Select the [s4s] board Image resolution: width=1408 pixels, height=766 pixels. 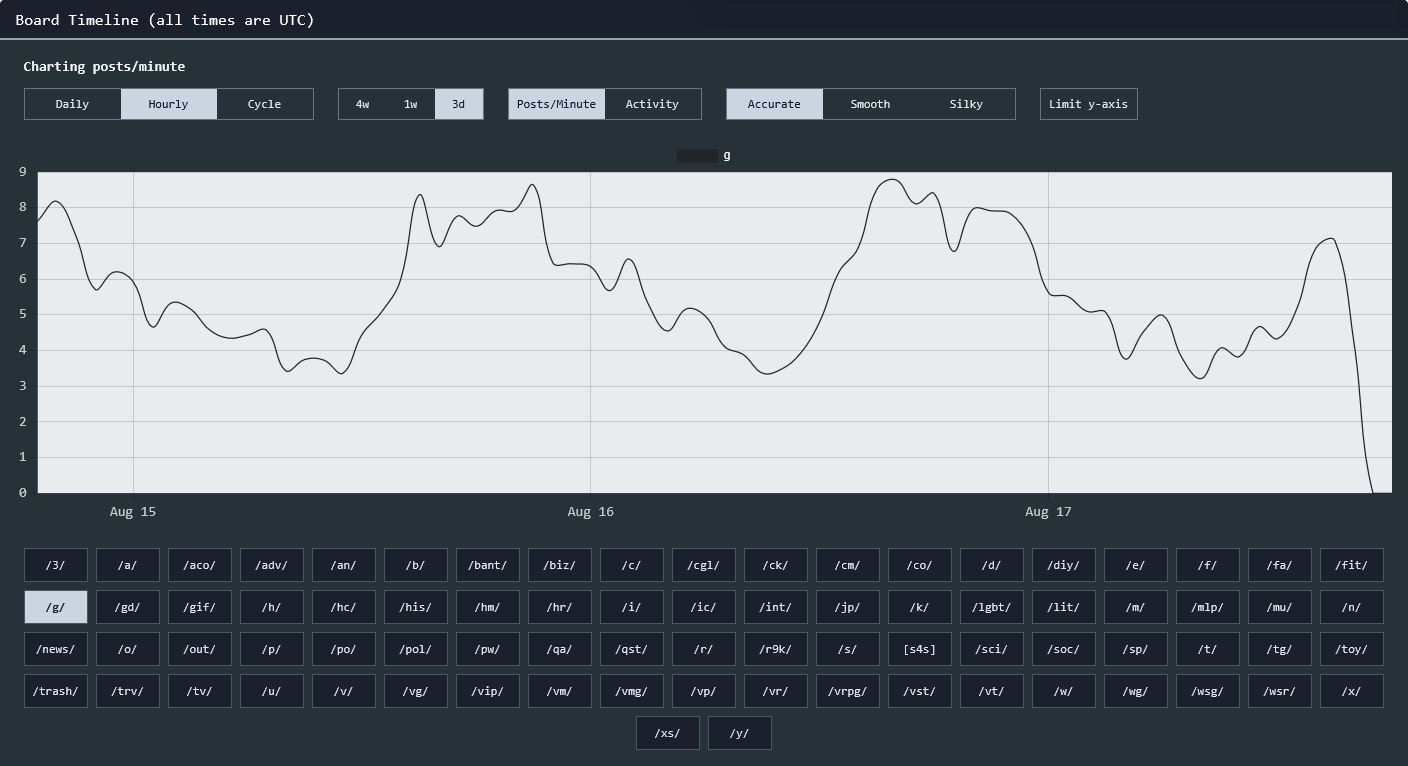920,649
